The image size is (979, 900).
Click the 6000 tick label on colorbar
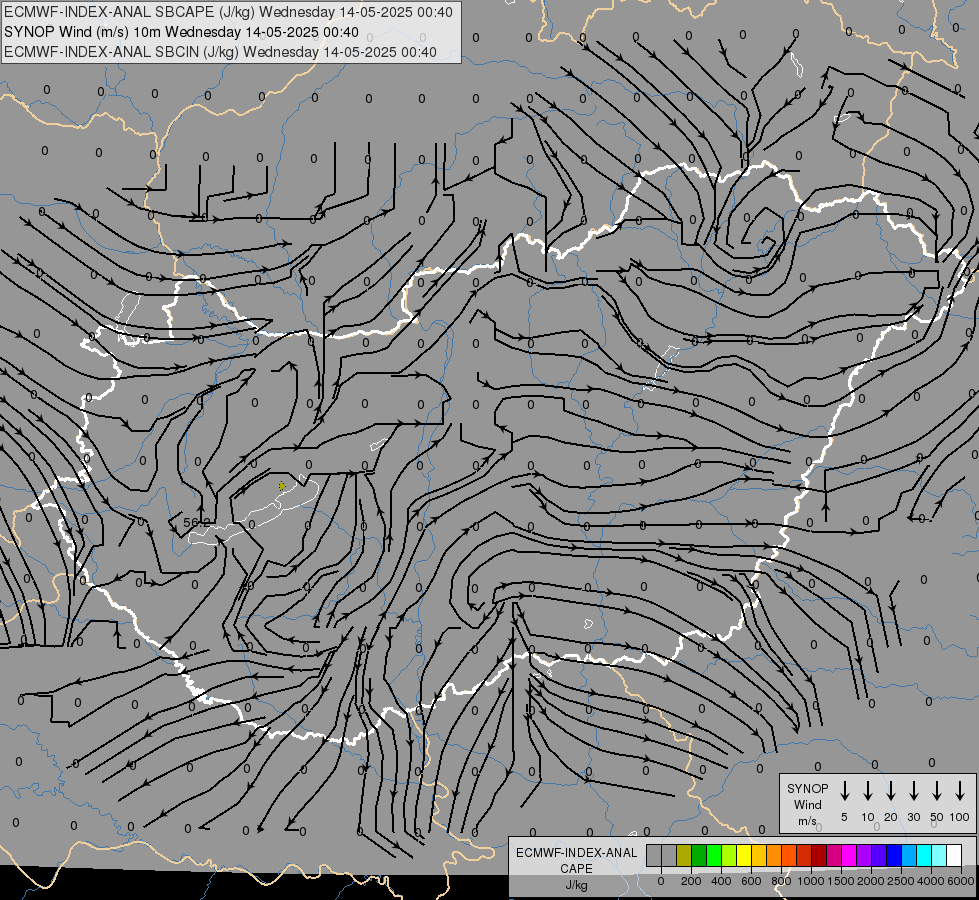click(961, 881)
